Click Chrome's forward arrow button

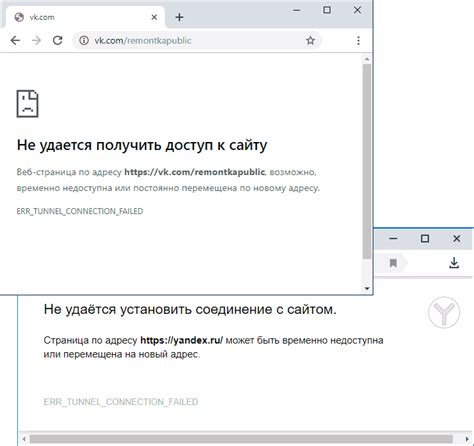(36, 41)
